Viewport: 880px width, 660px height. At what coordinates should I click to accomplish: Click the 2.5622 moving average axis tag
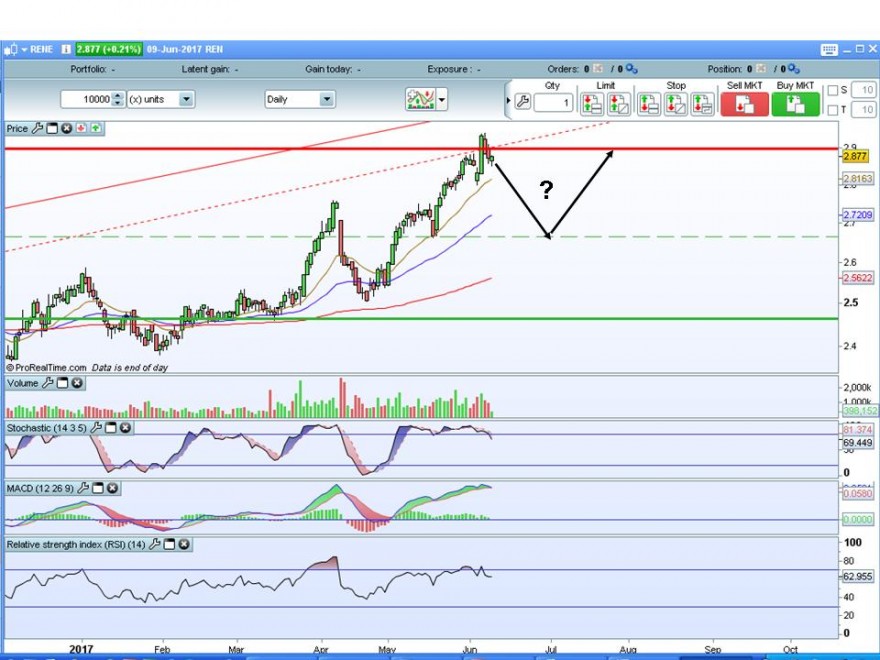click(858, 278)
